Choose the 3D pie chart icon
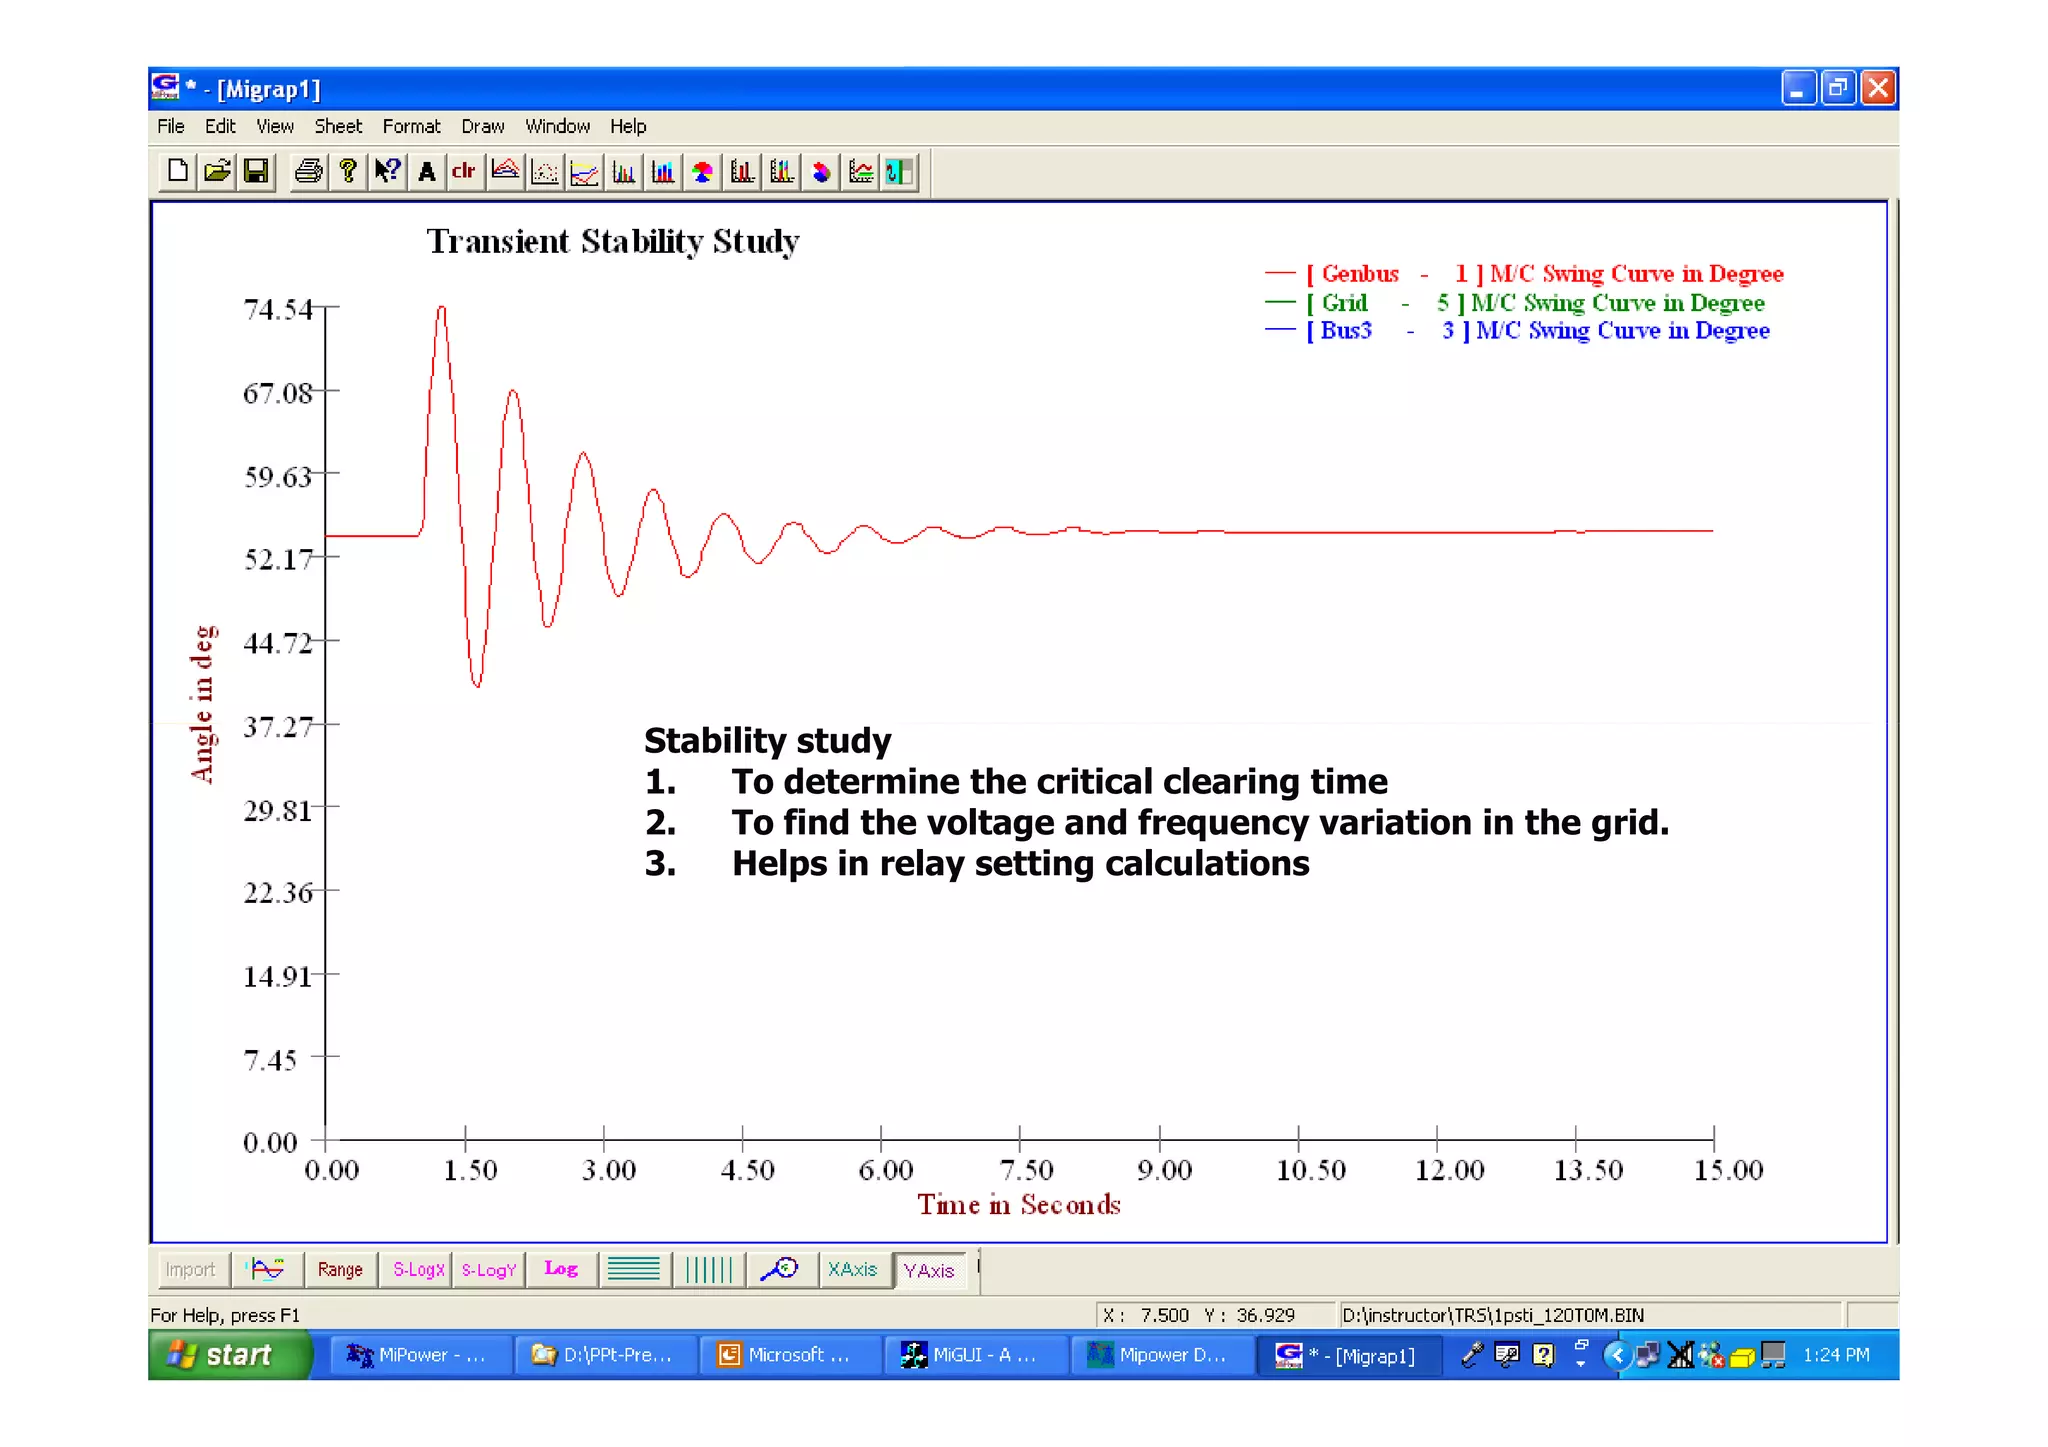2048x1447 pixels. point(821,172)
